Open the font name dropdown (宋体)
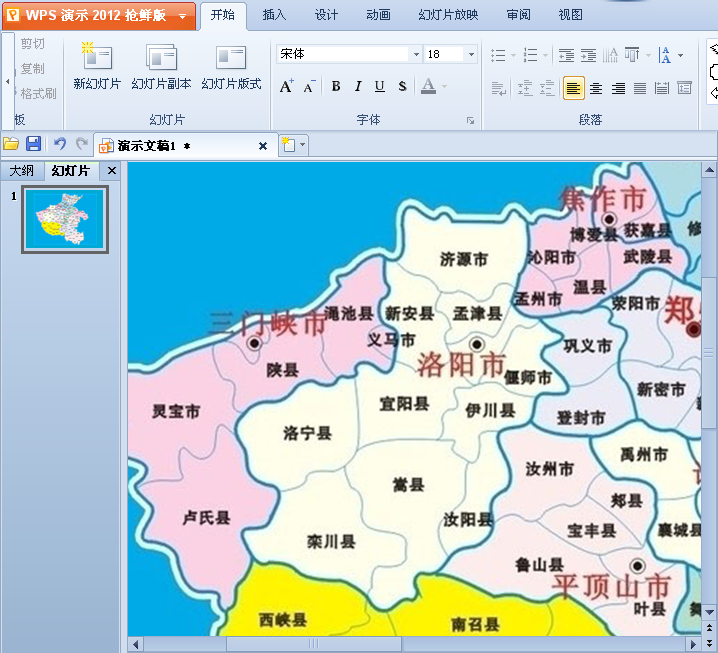The height and width of the screenshot is (653, 718). [416, 54]
